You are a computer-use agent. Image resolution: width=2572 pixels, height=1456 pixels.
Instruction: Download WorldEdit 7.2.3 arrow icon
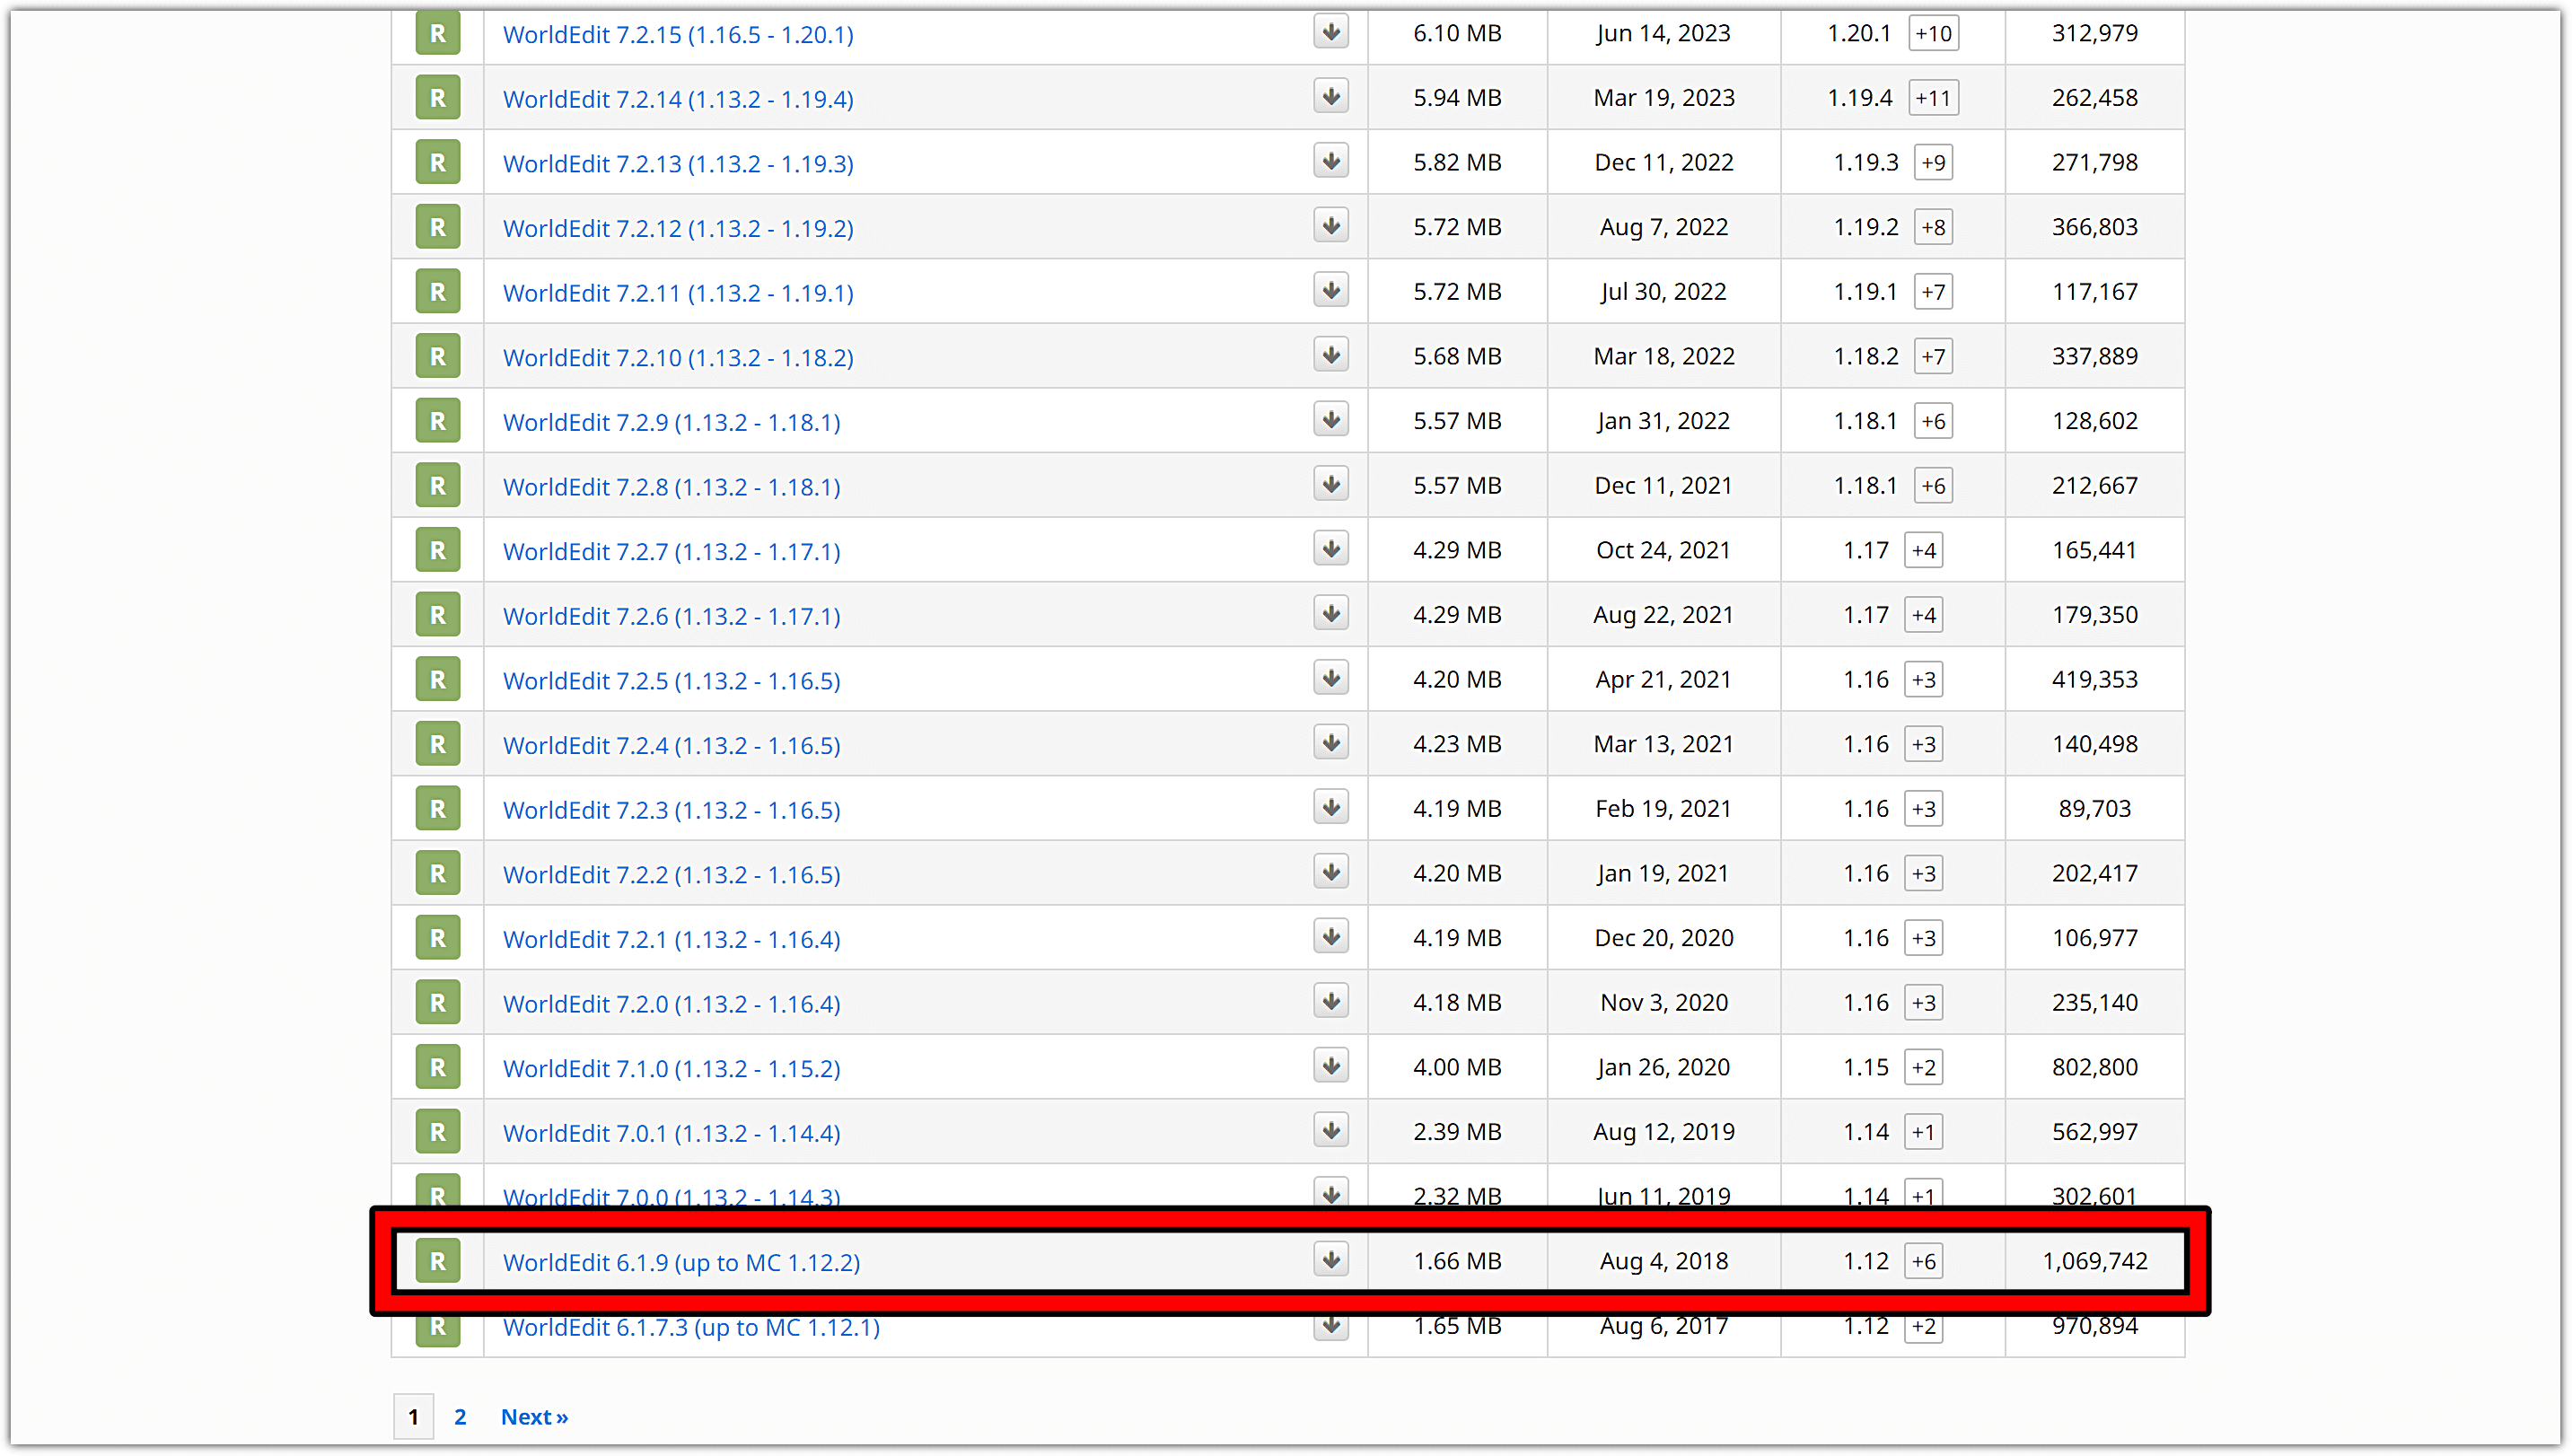click(1331, 808)
